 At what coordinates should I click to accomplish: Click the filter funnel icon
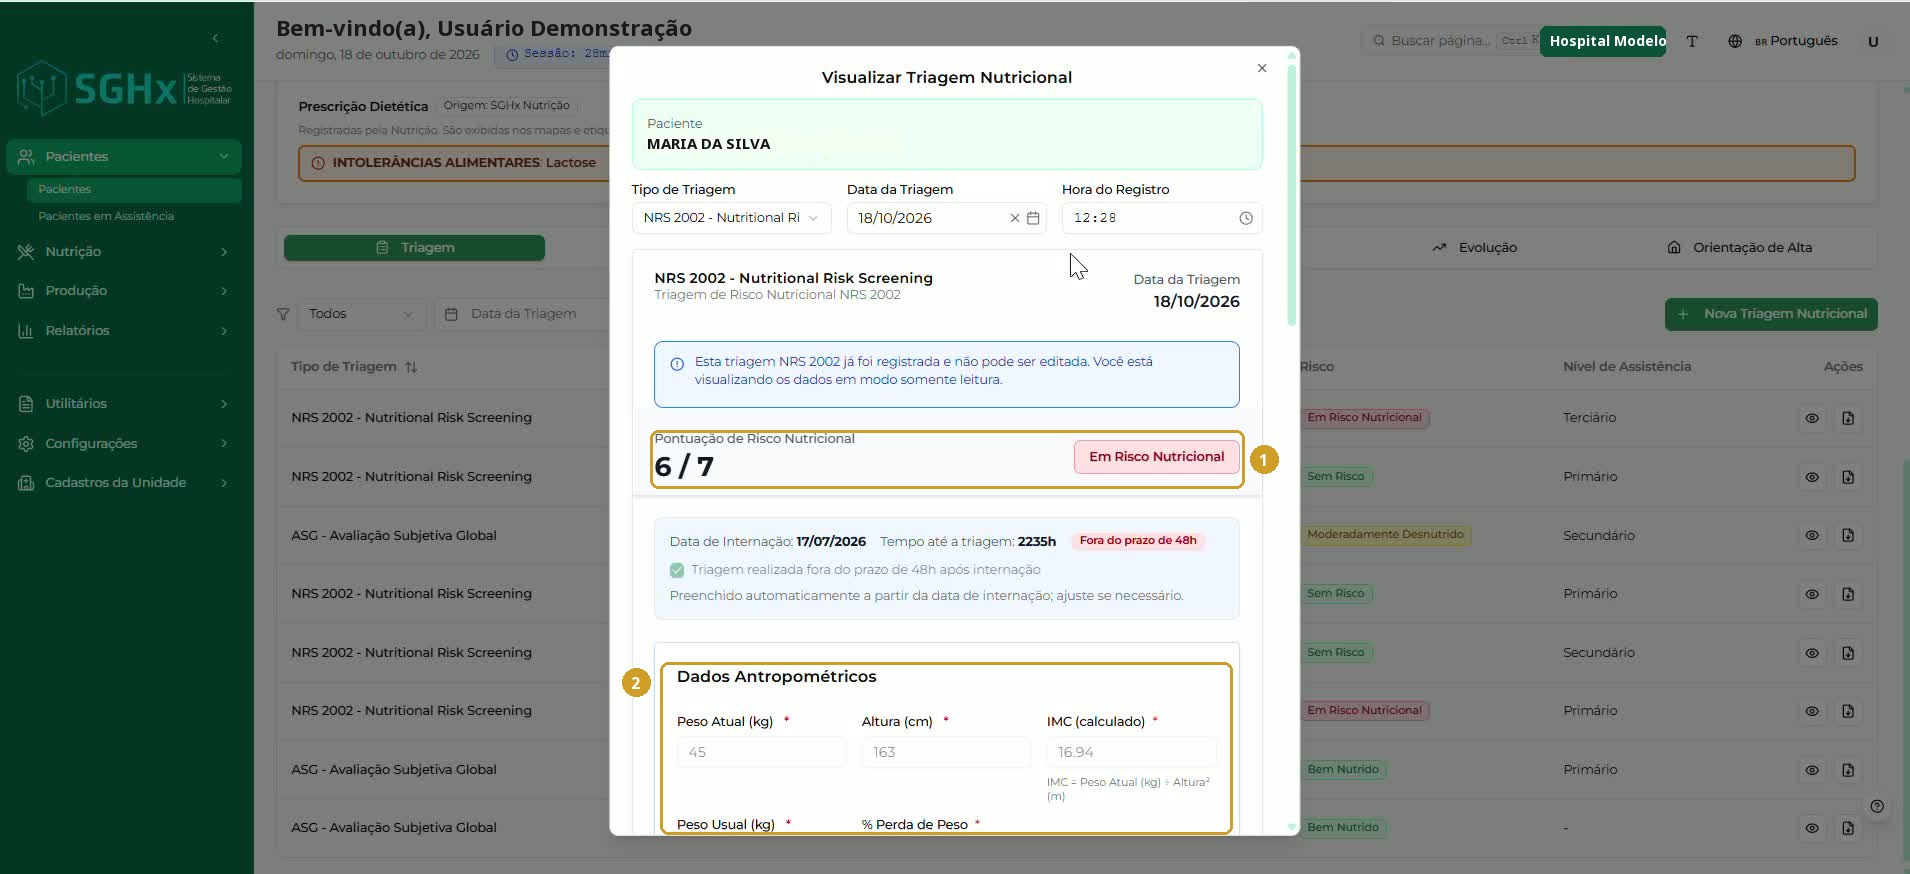click(283, 314)
